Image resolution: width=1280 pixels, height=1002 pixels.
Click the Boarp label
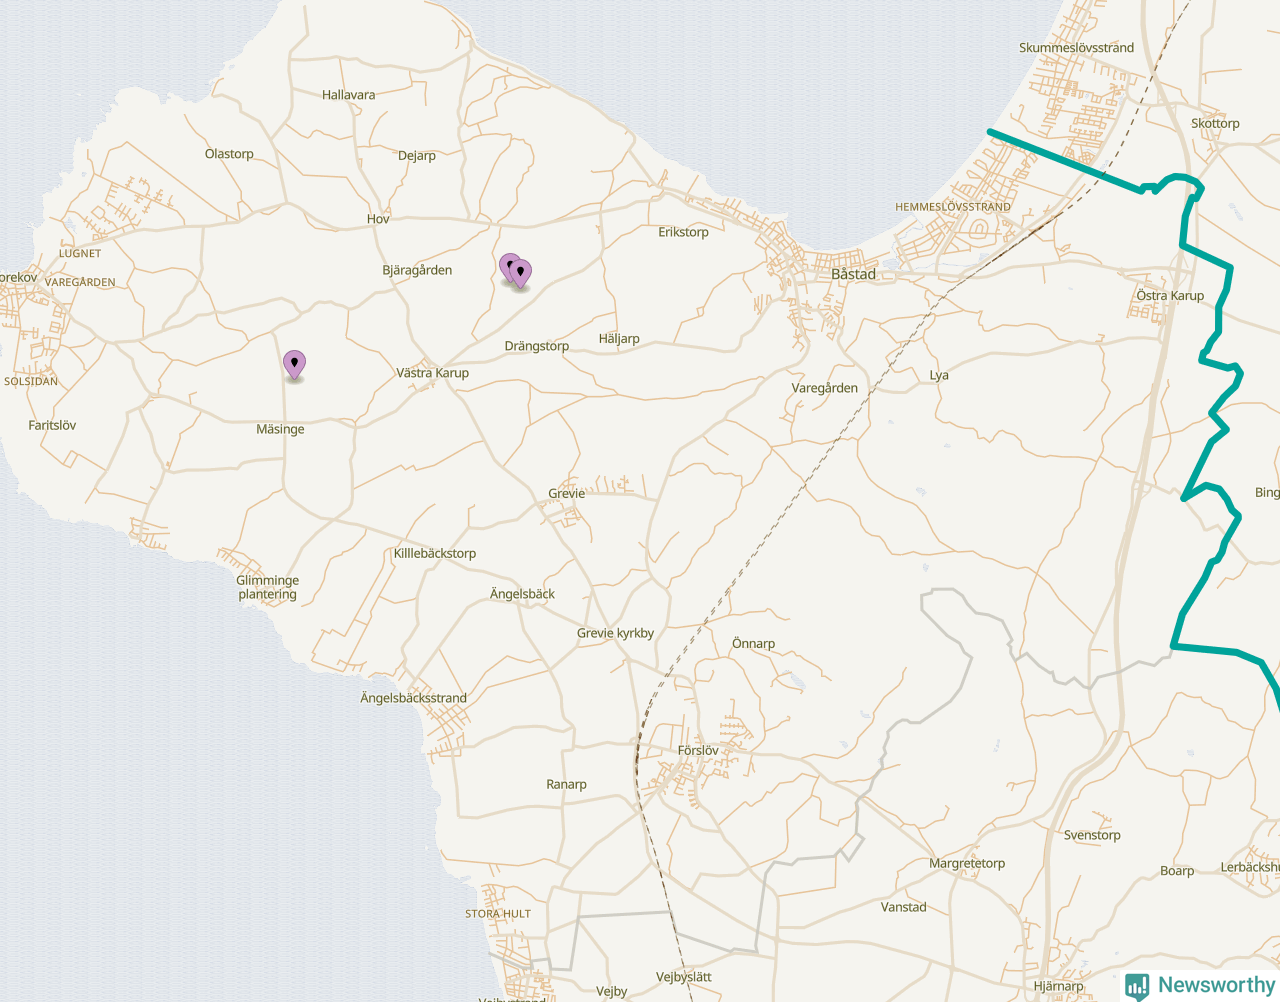tap(1177, 871)
